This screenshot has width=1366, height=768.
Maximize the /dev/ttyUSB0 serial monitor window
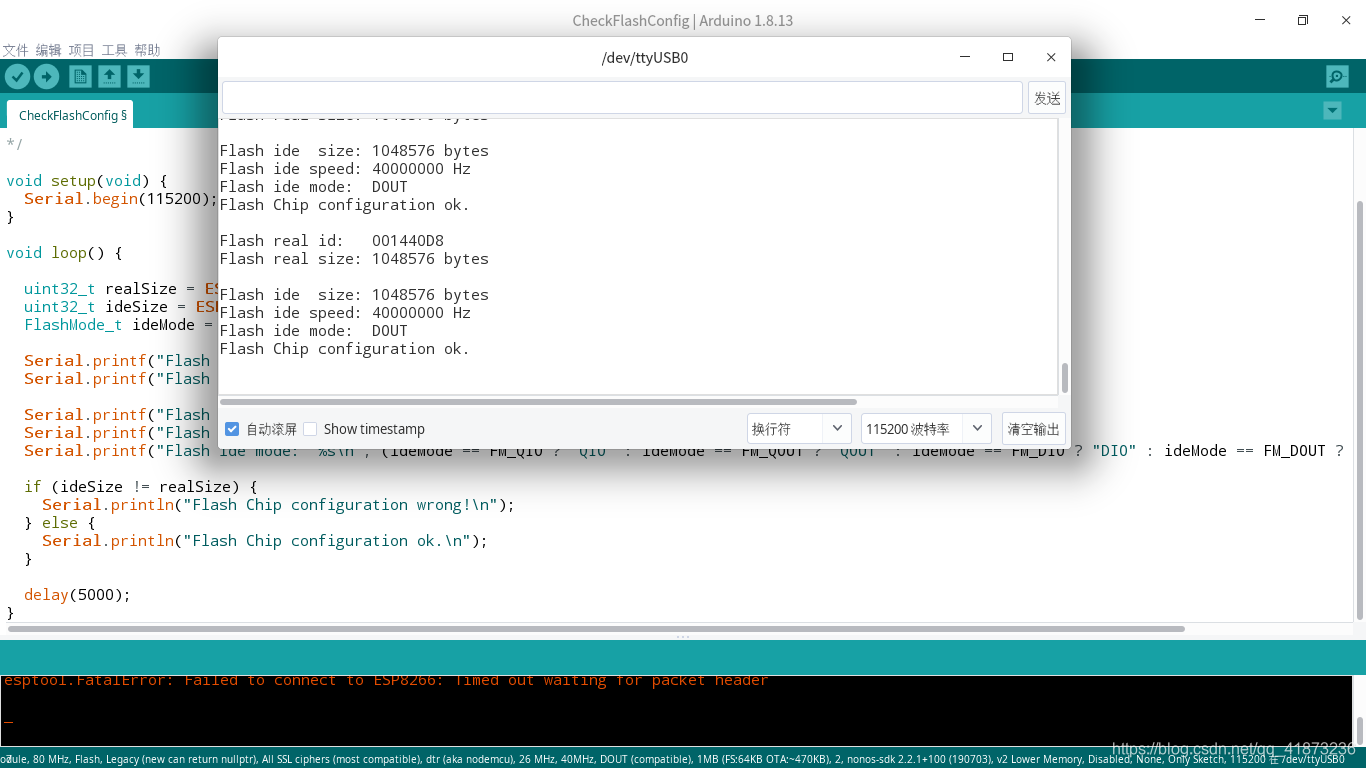(1008, 57)
